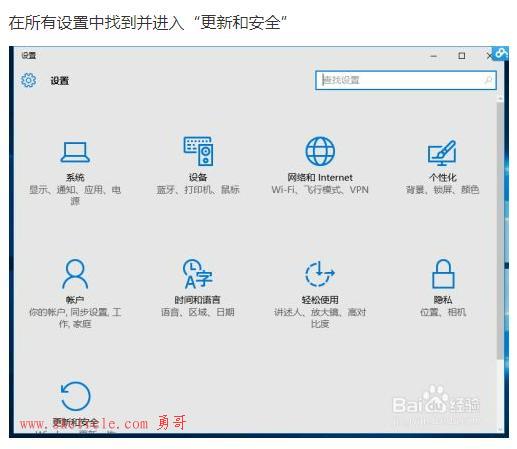Click the 系统 label text

[75, 177]
